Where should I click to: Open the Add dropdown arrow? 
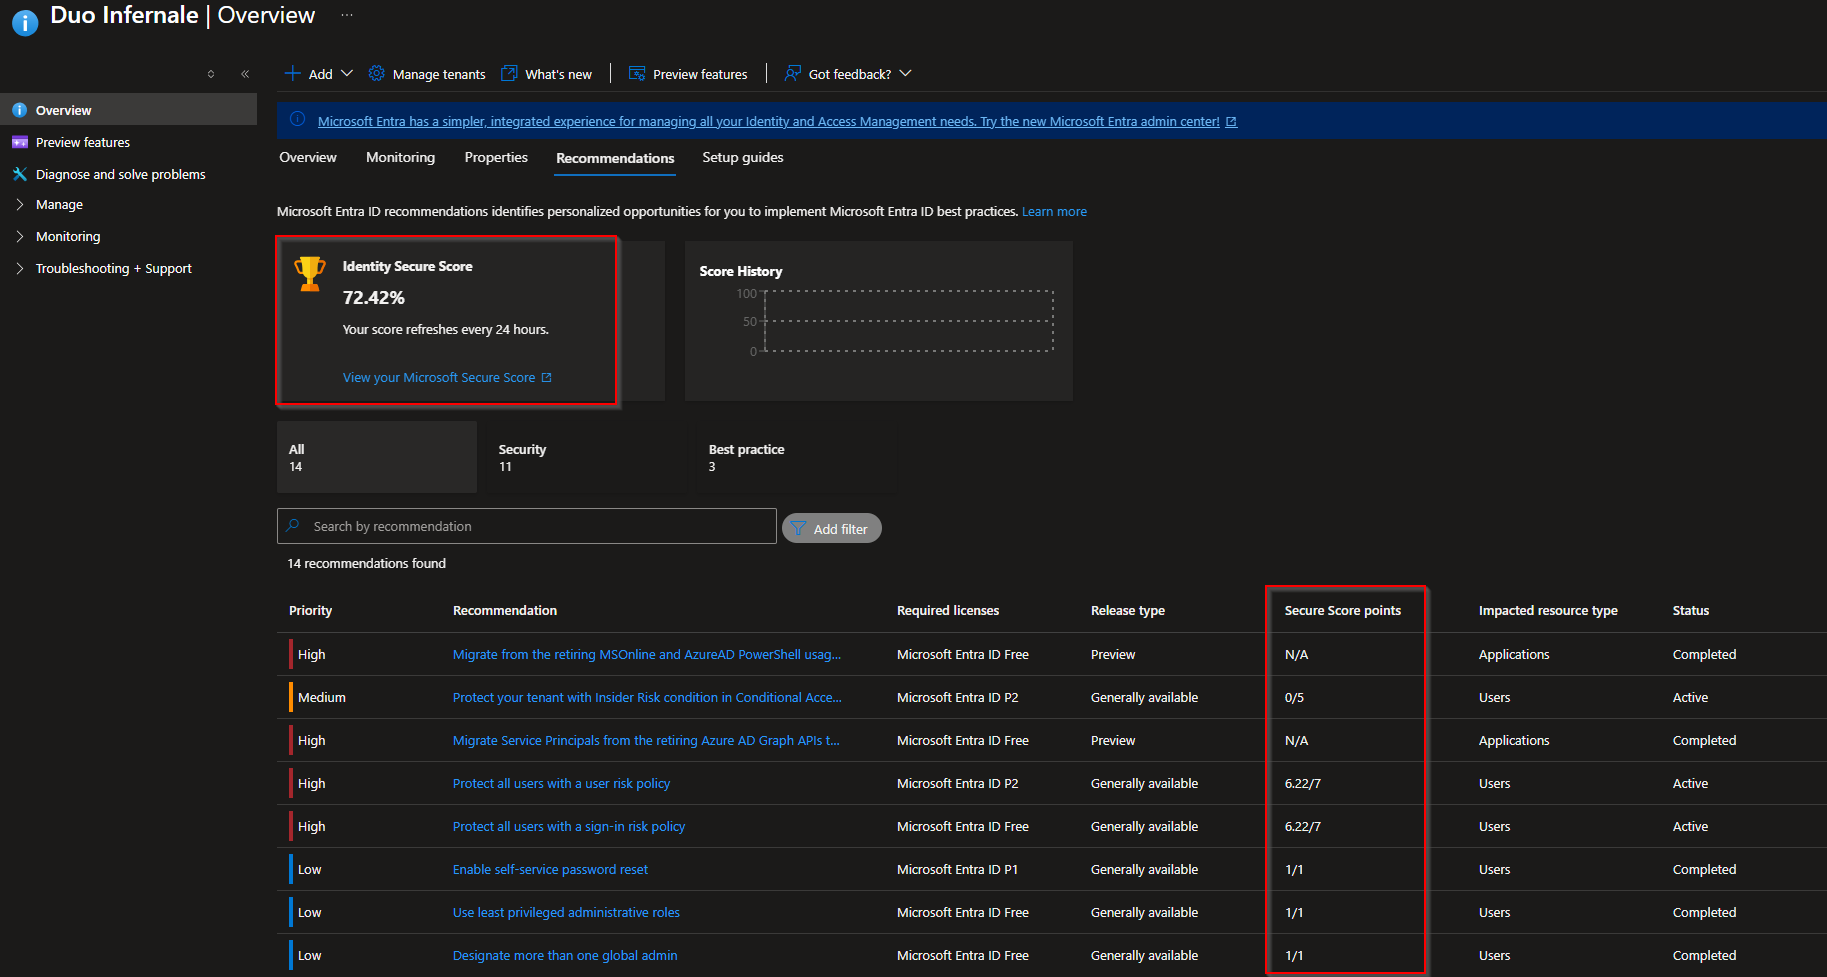tap(347, 73)
